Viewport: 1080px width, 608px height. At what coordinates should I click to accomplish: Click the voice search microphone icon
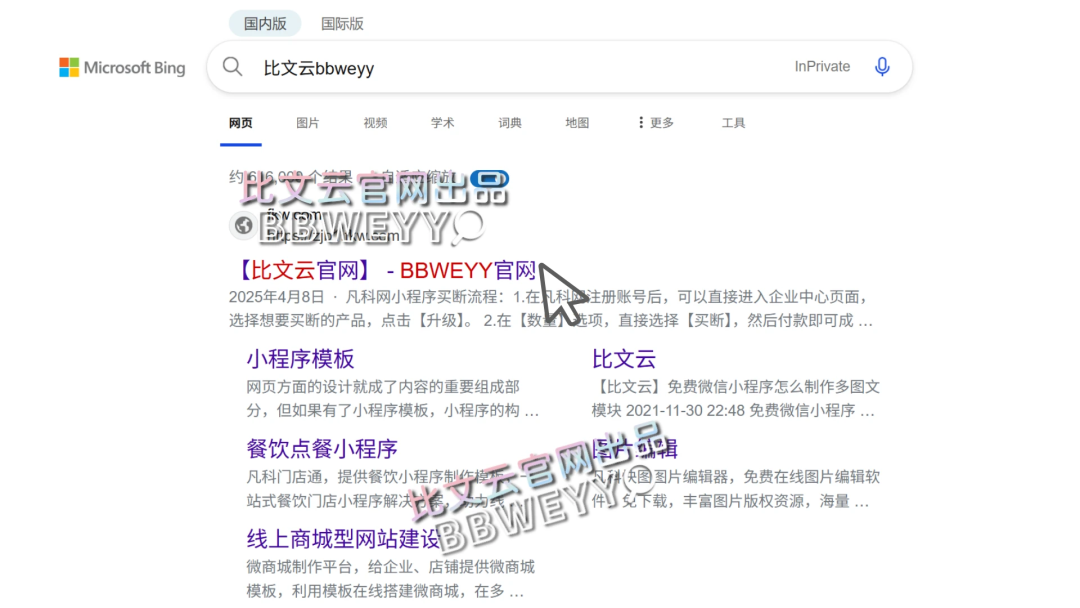(882, 66)
